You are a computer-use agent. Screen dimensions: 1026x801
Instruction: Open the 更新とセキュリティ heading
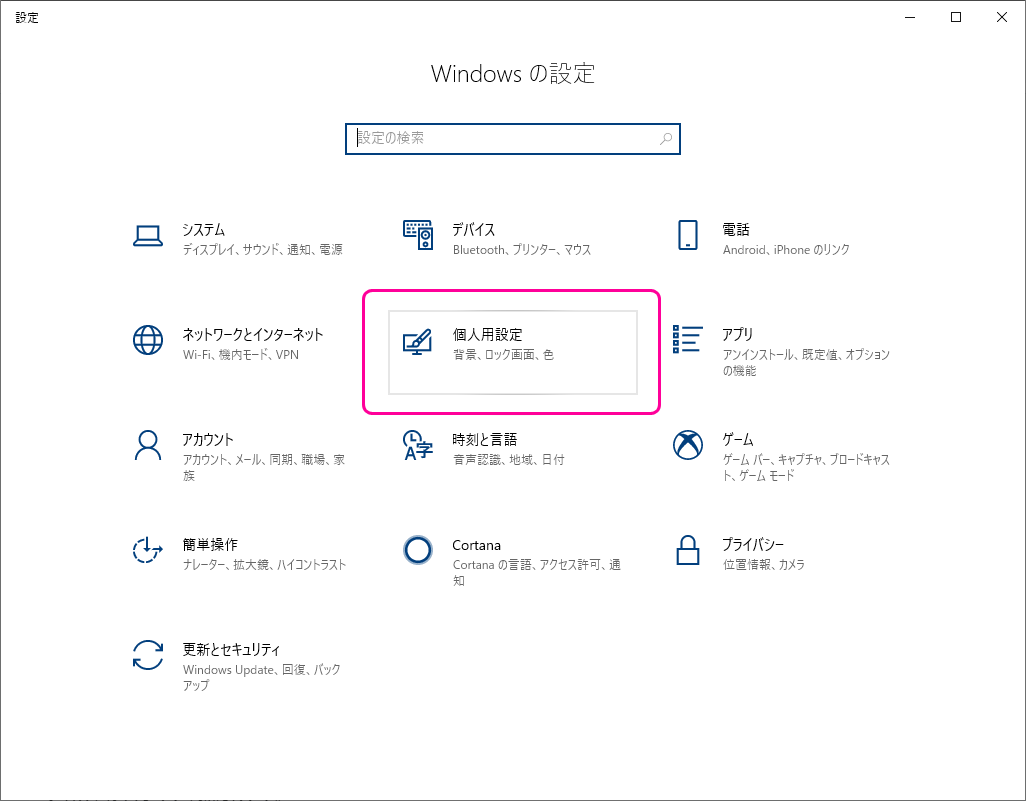click(232, 649)
